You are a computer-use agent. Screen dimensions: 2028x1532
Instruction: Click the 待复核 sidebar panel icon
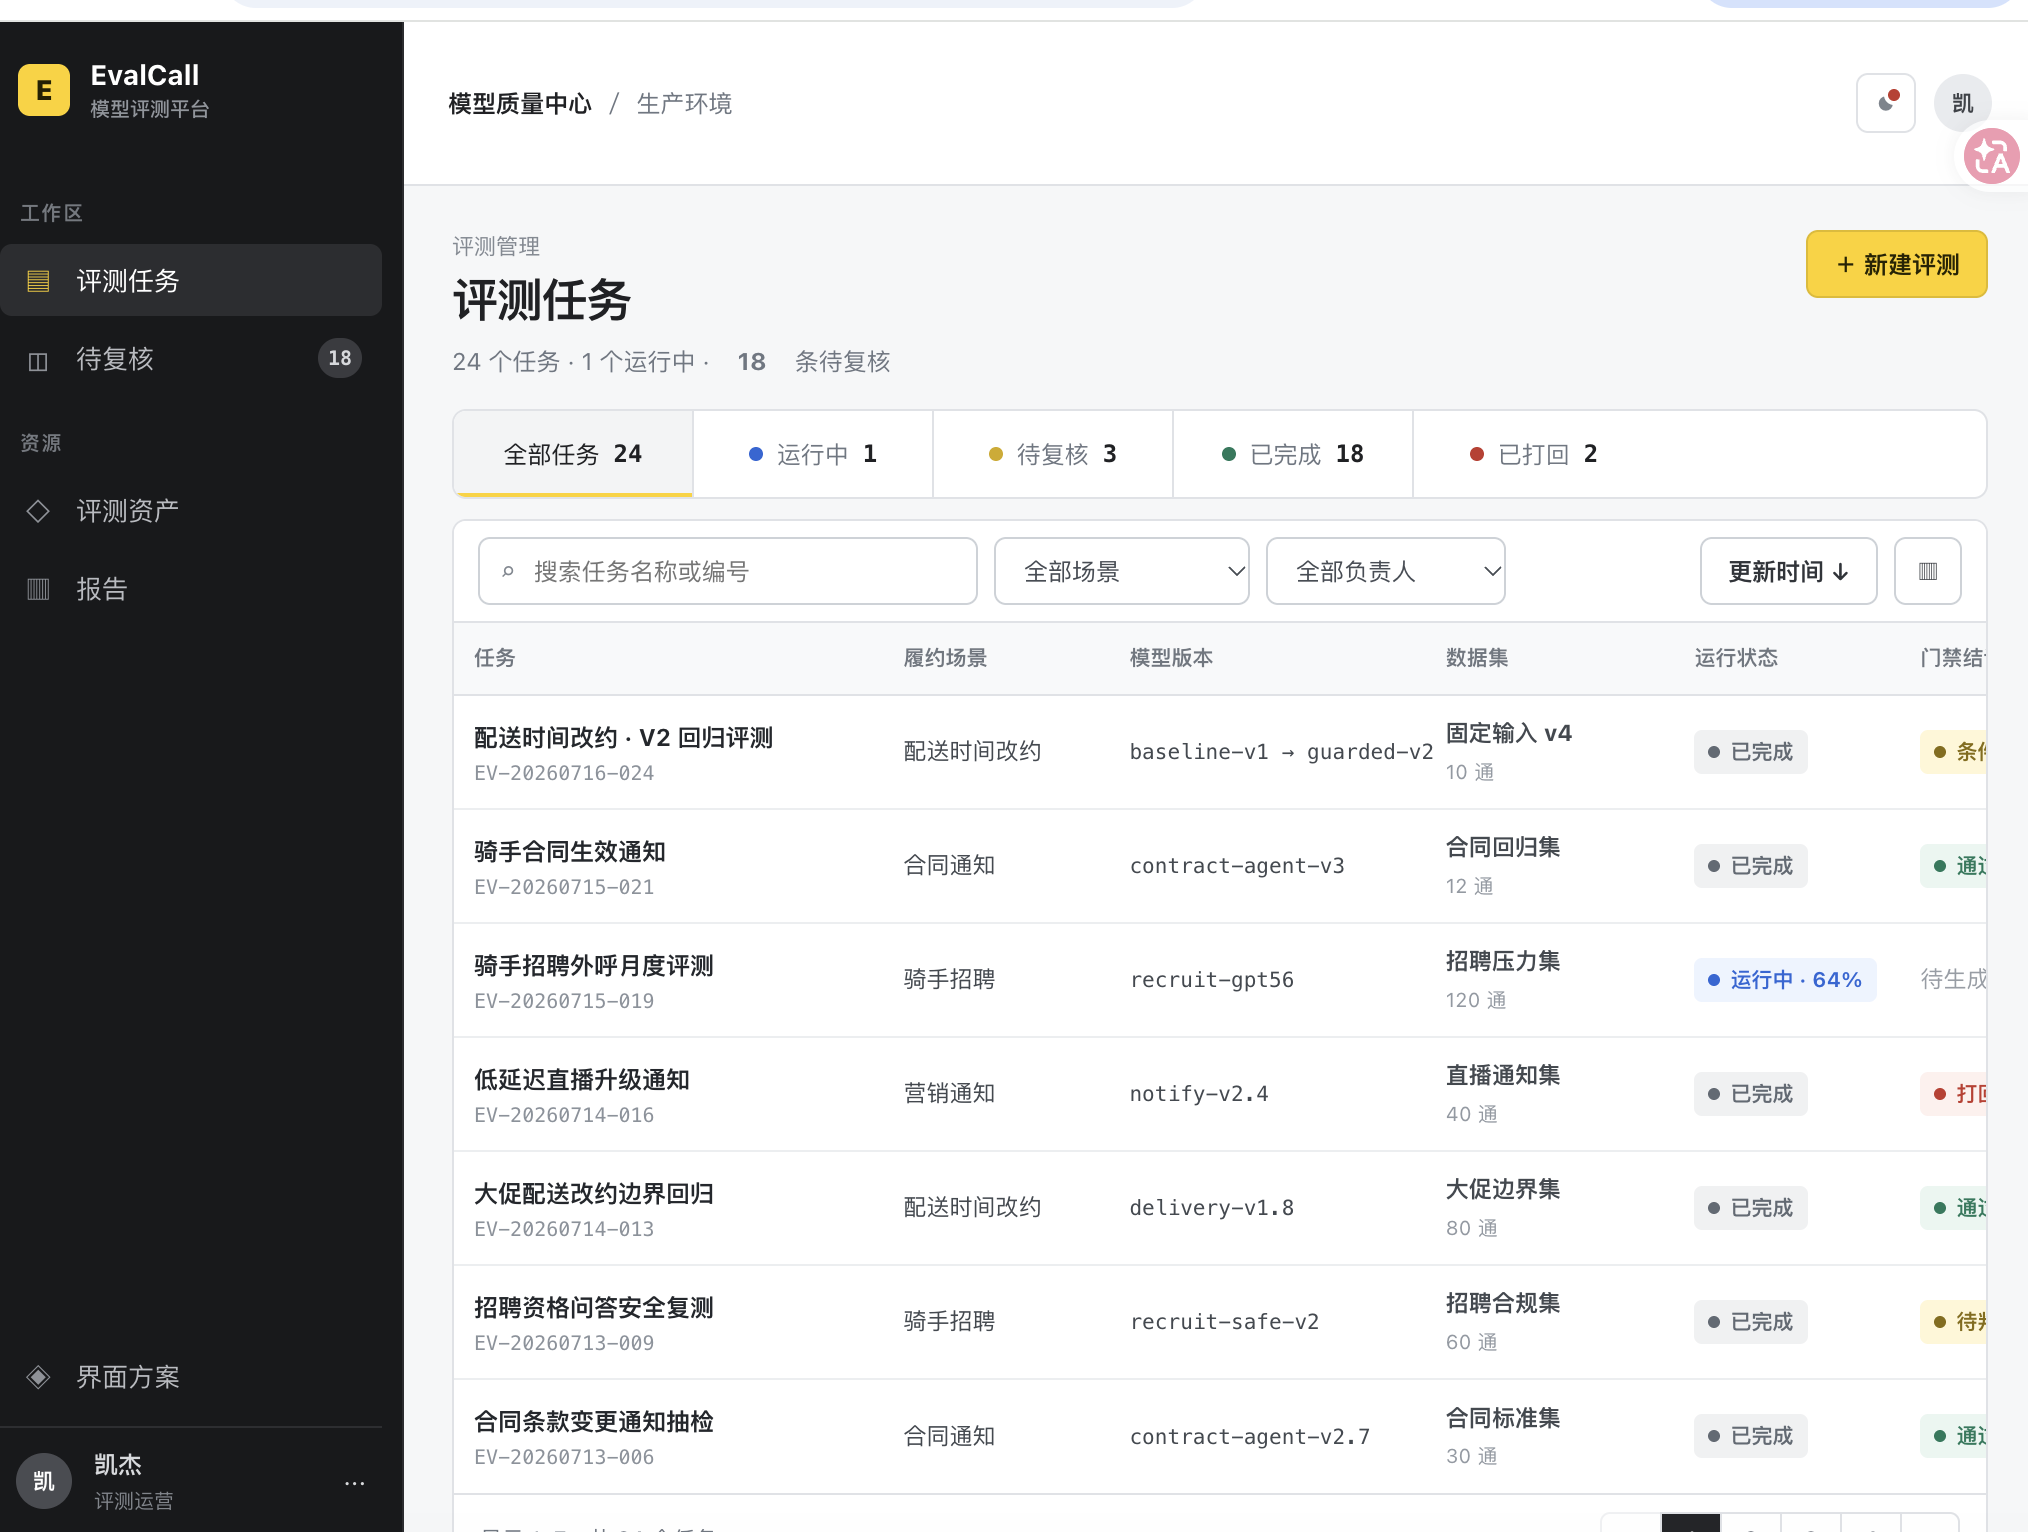(x=38, y=360)
